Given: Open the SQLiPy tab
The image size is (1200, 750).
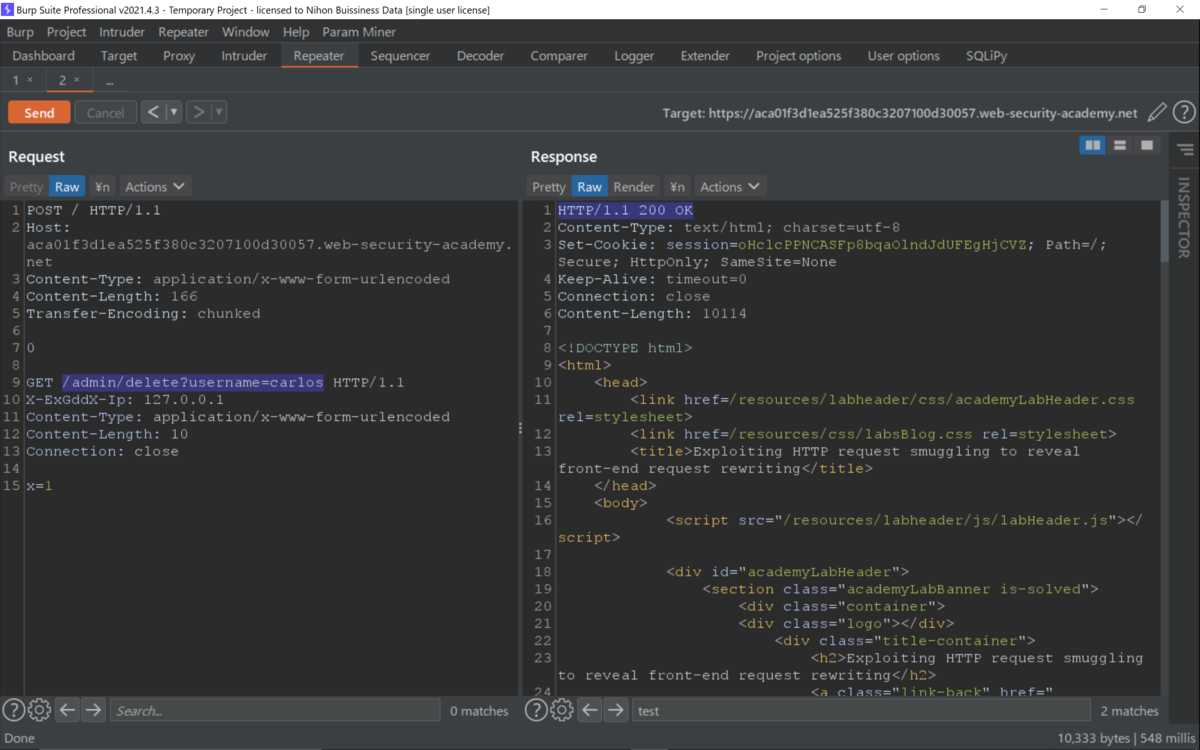Looking at the screenshot, I should (986, 56).
